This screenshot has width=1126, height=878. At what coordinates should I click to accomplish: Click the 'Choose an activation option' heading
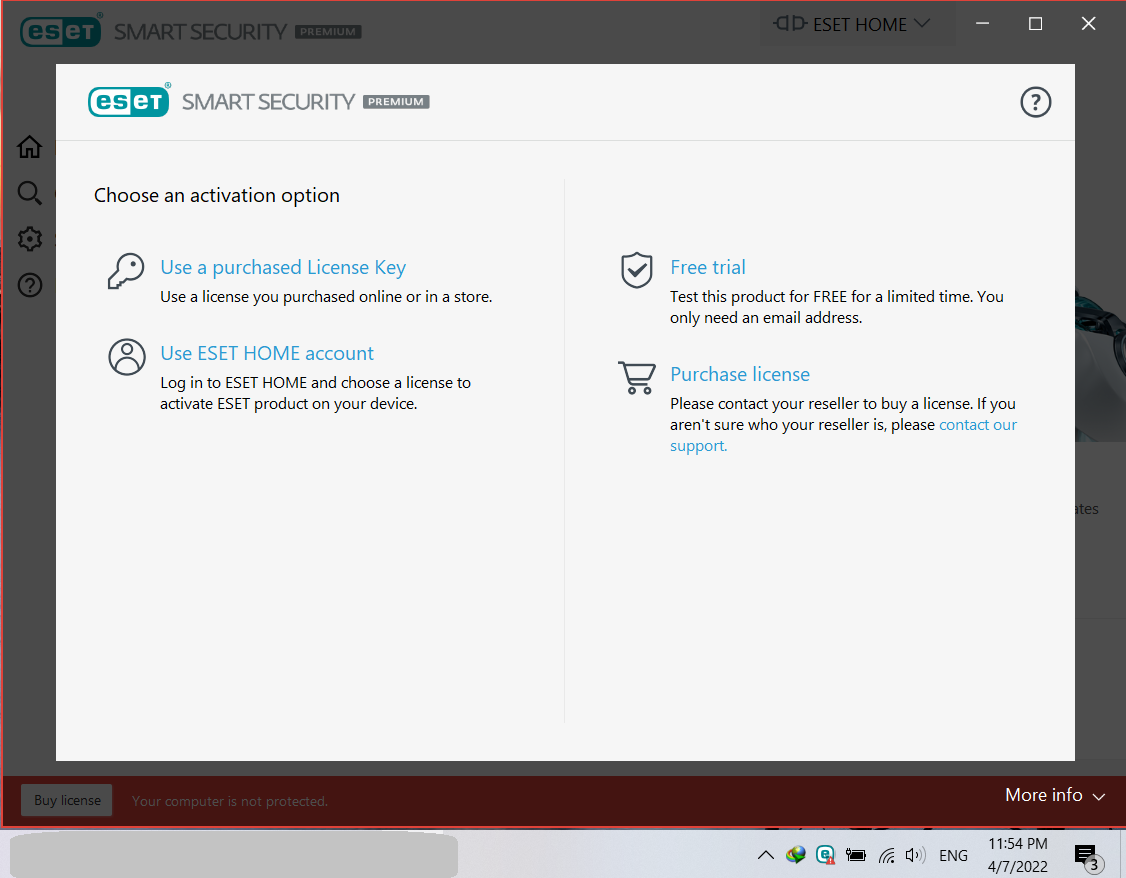tap(217, 195)
